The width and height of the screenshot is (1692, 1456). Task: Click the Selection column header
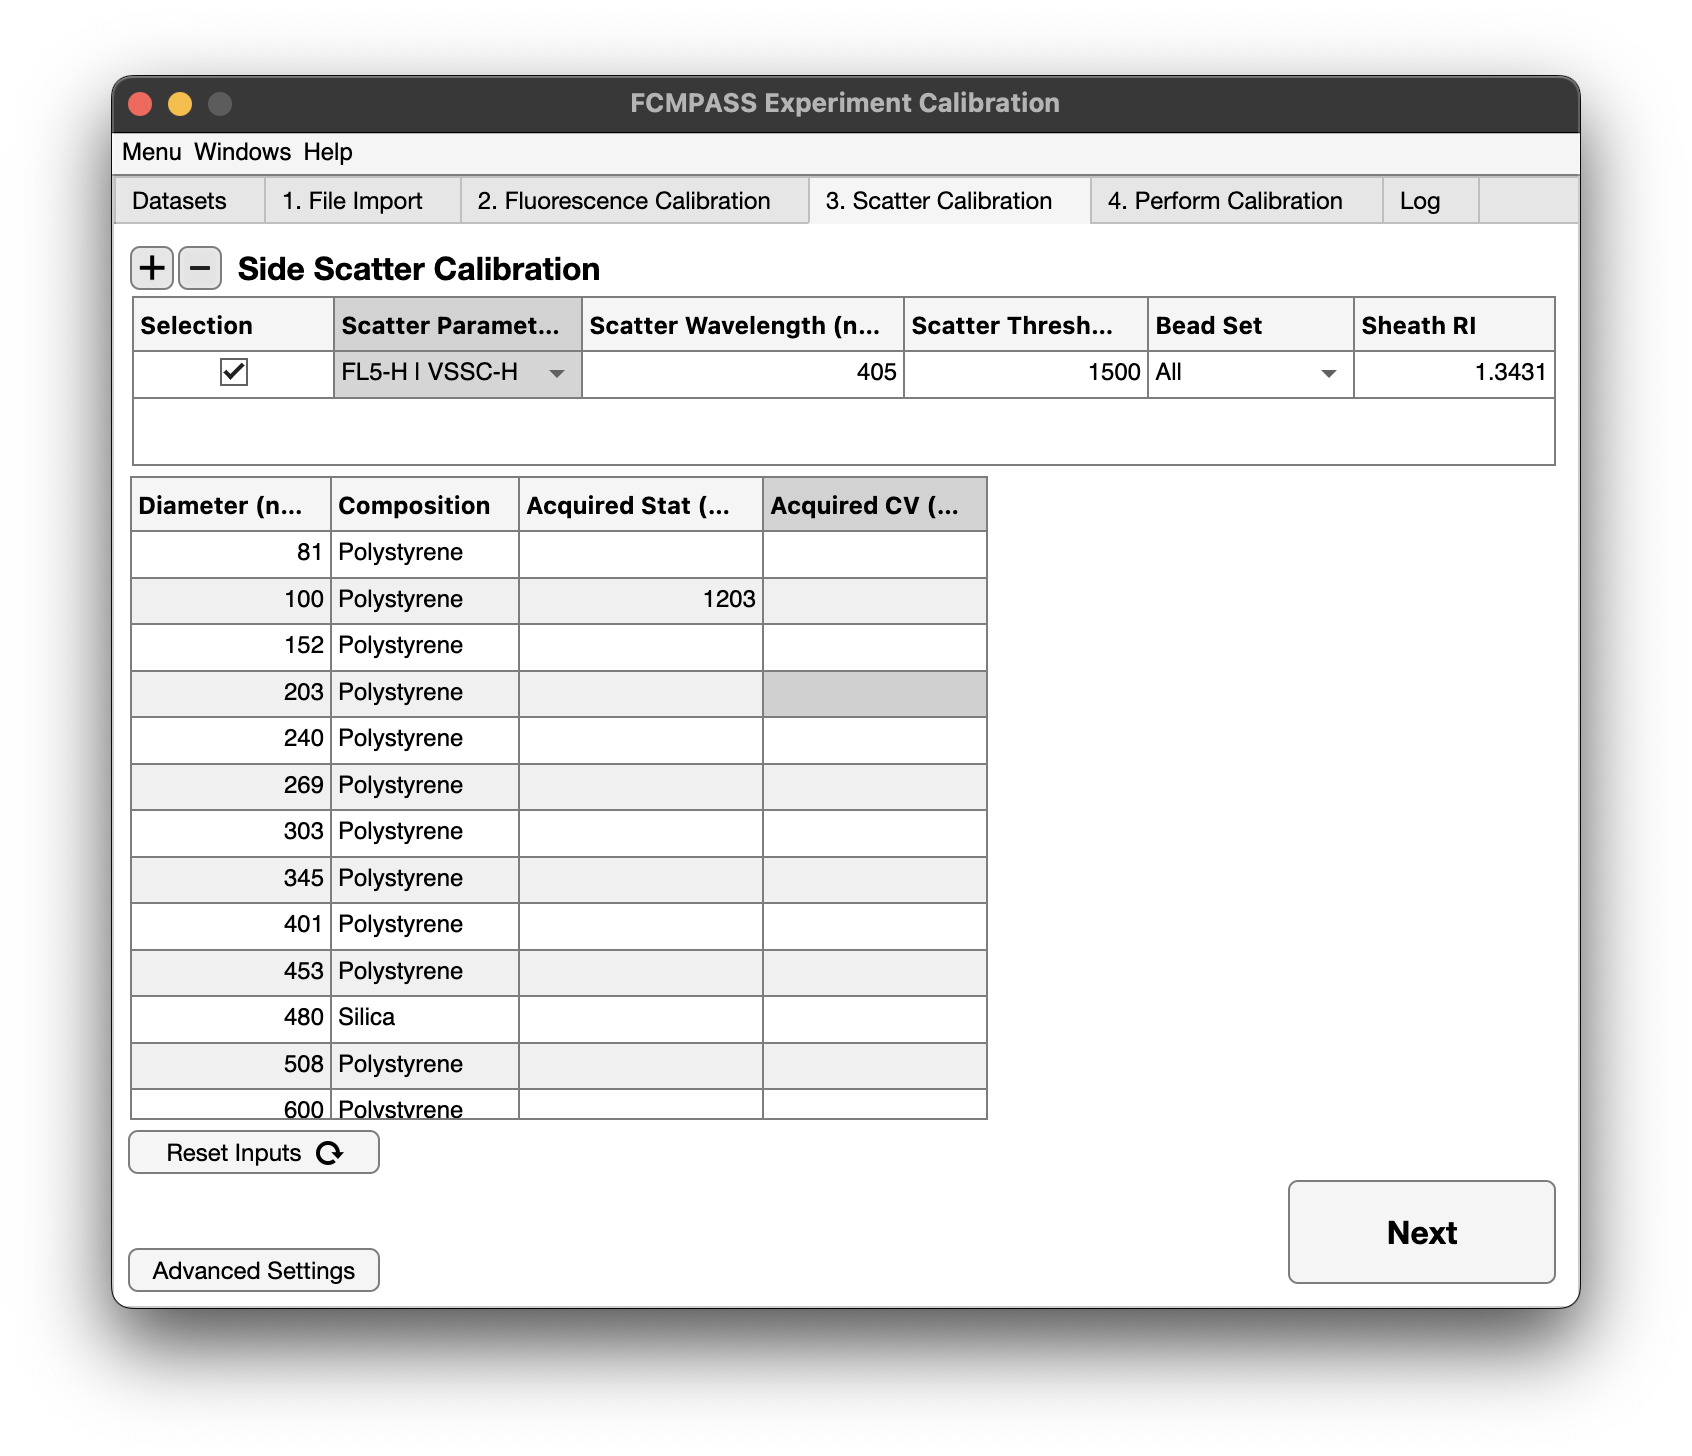[233, 325]
